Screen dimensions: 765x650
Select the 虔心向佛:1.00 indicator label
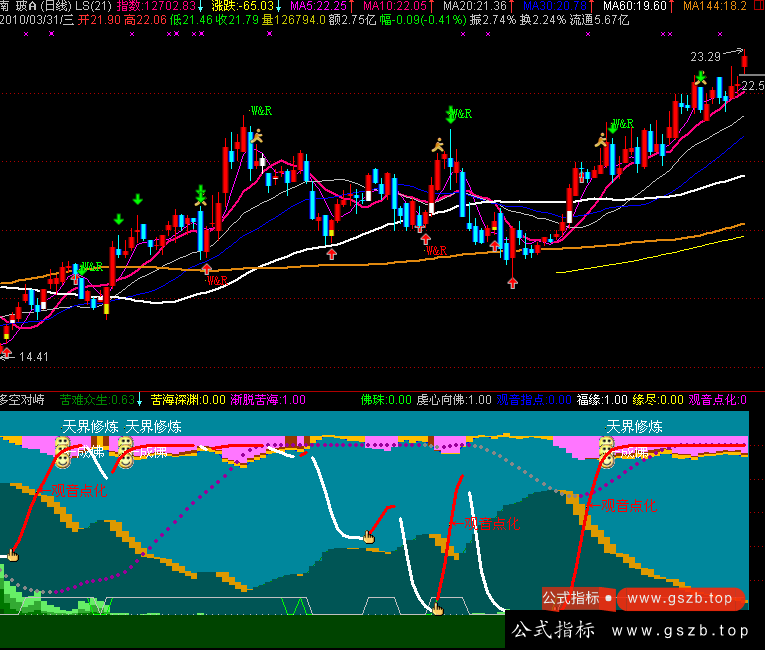coord(454,400)
